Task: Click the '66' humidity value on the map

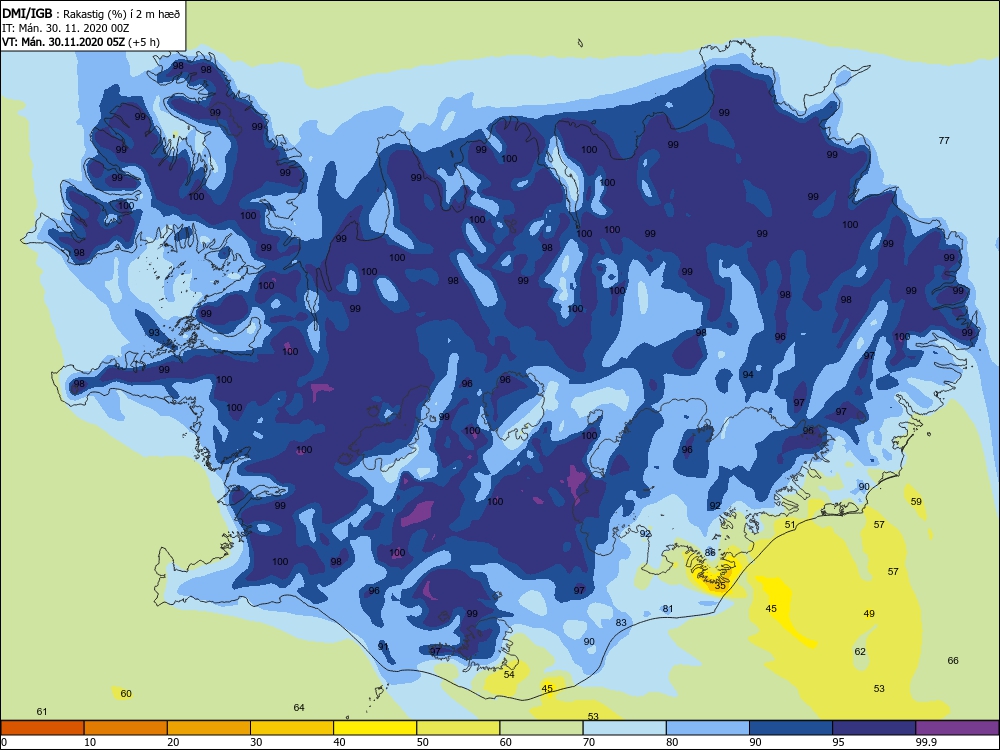Action: click(953, 661)
